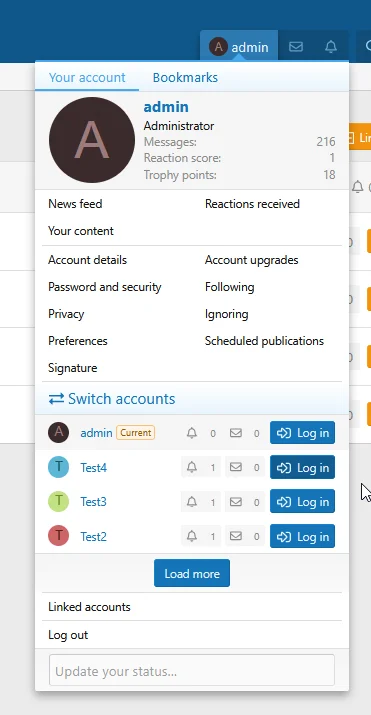
Task: Click the admin name in accounts list
Action: [96, 433]
